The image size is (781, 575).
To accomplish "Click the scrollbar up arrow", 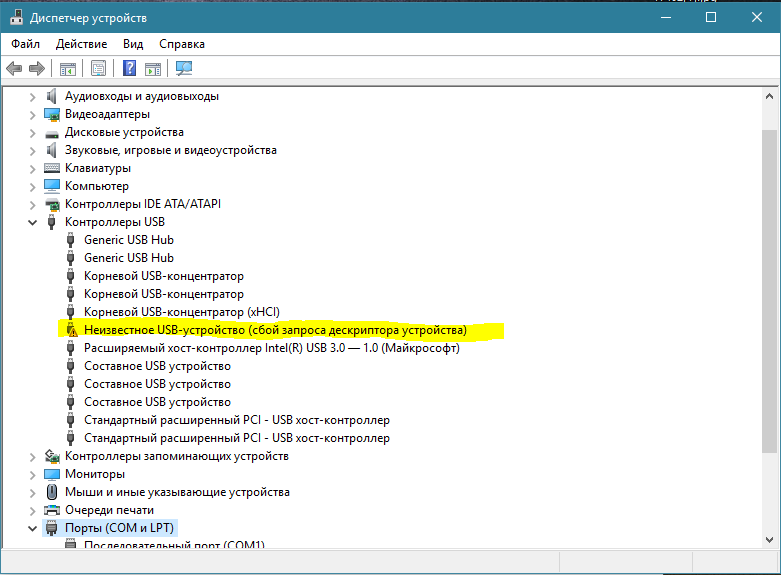I will [x=769, y=96].
